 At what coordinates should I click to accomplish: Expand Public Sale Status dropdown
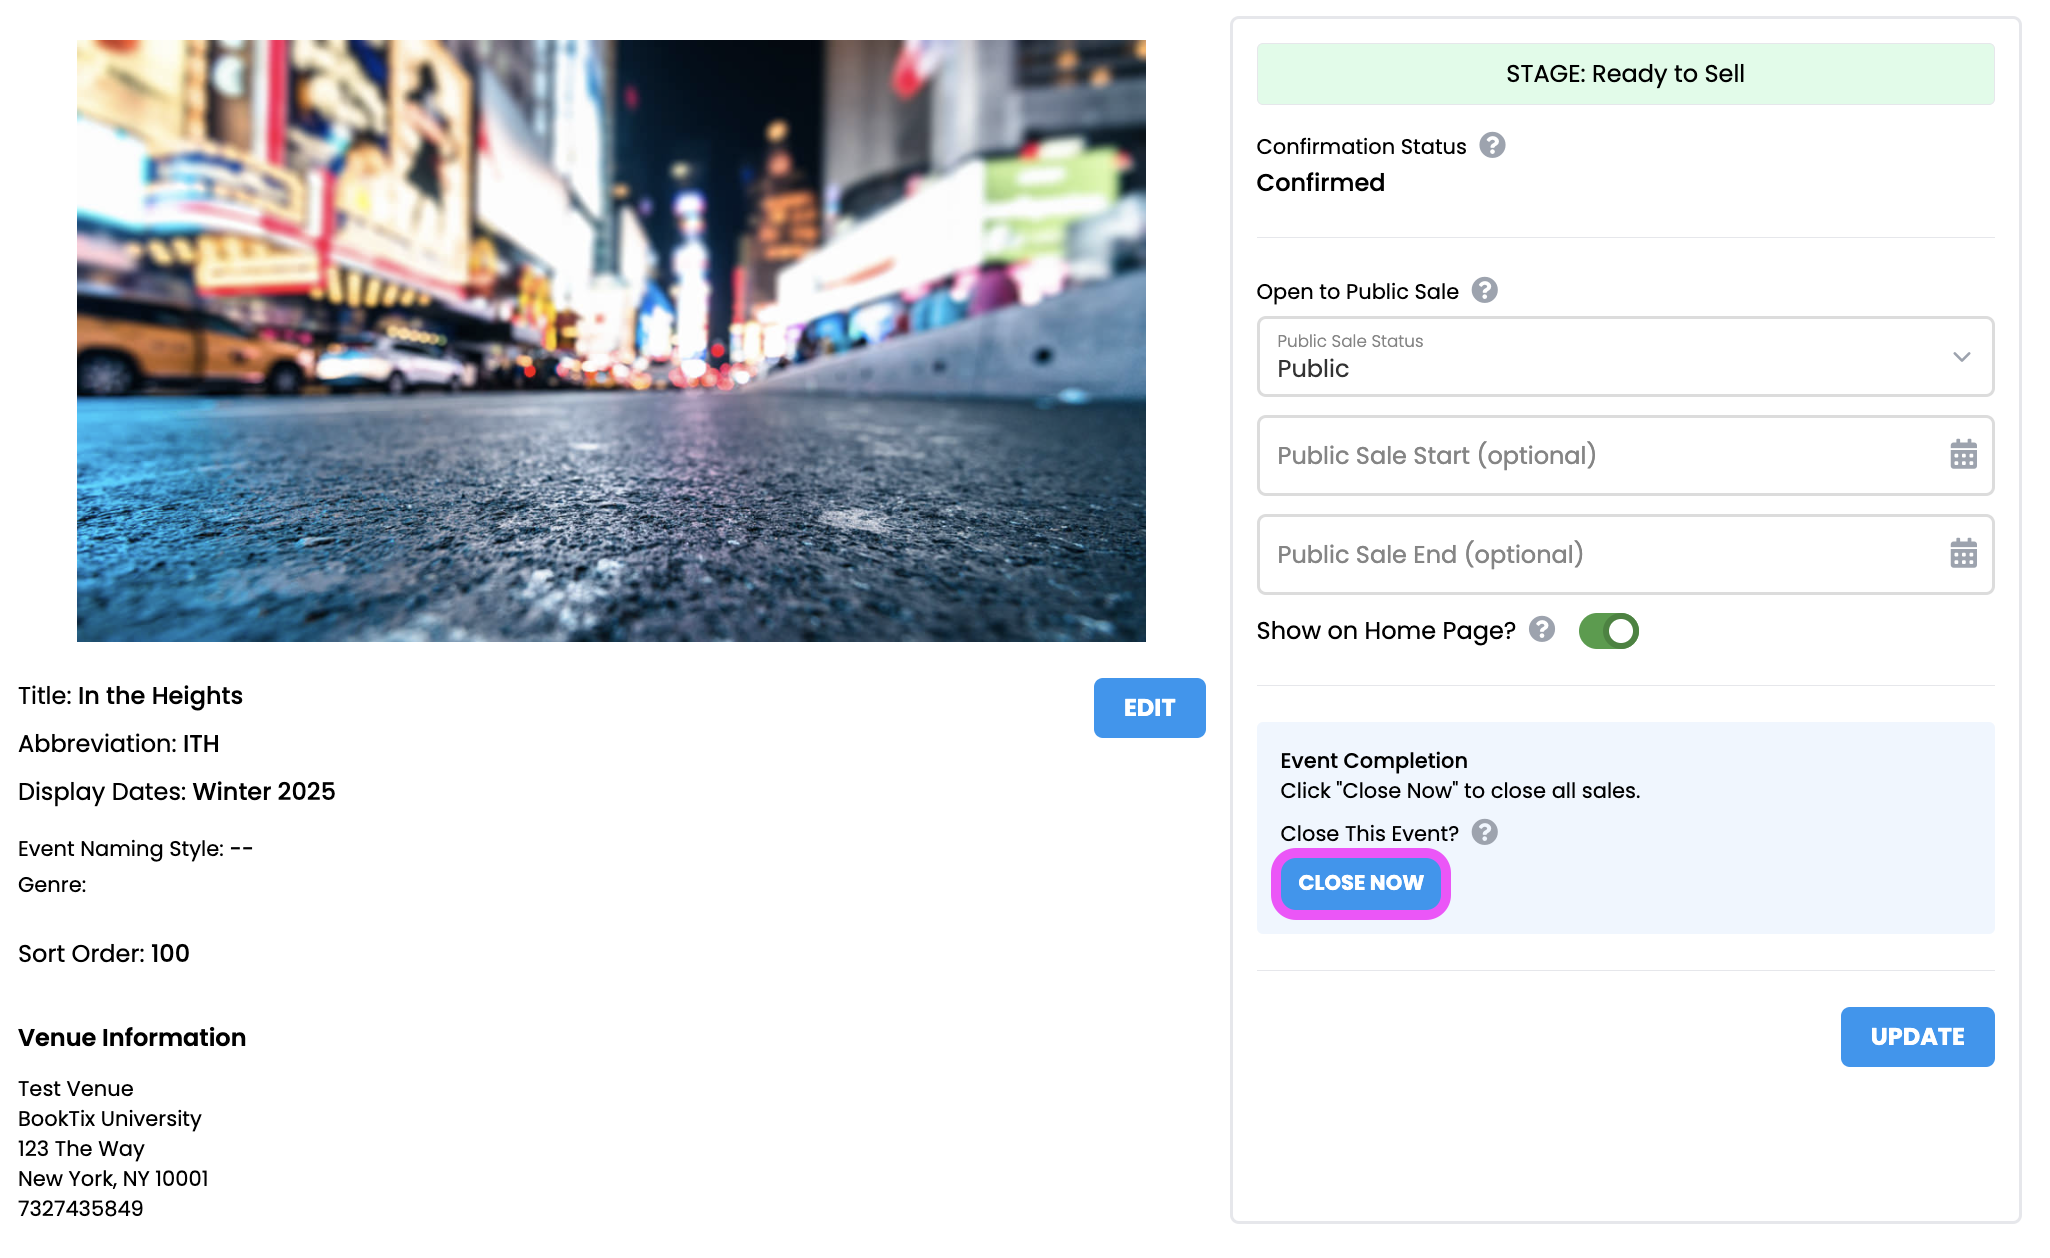[x=1625, y=357]
